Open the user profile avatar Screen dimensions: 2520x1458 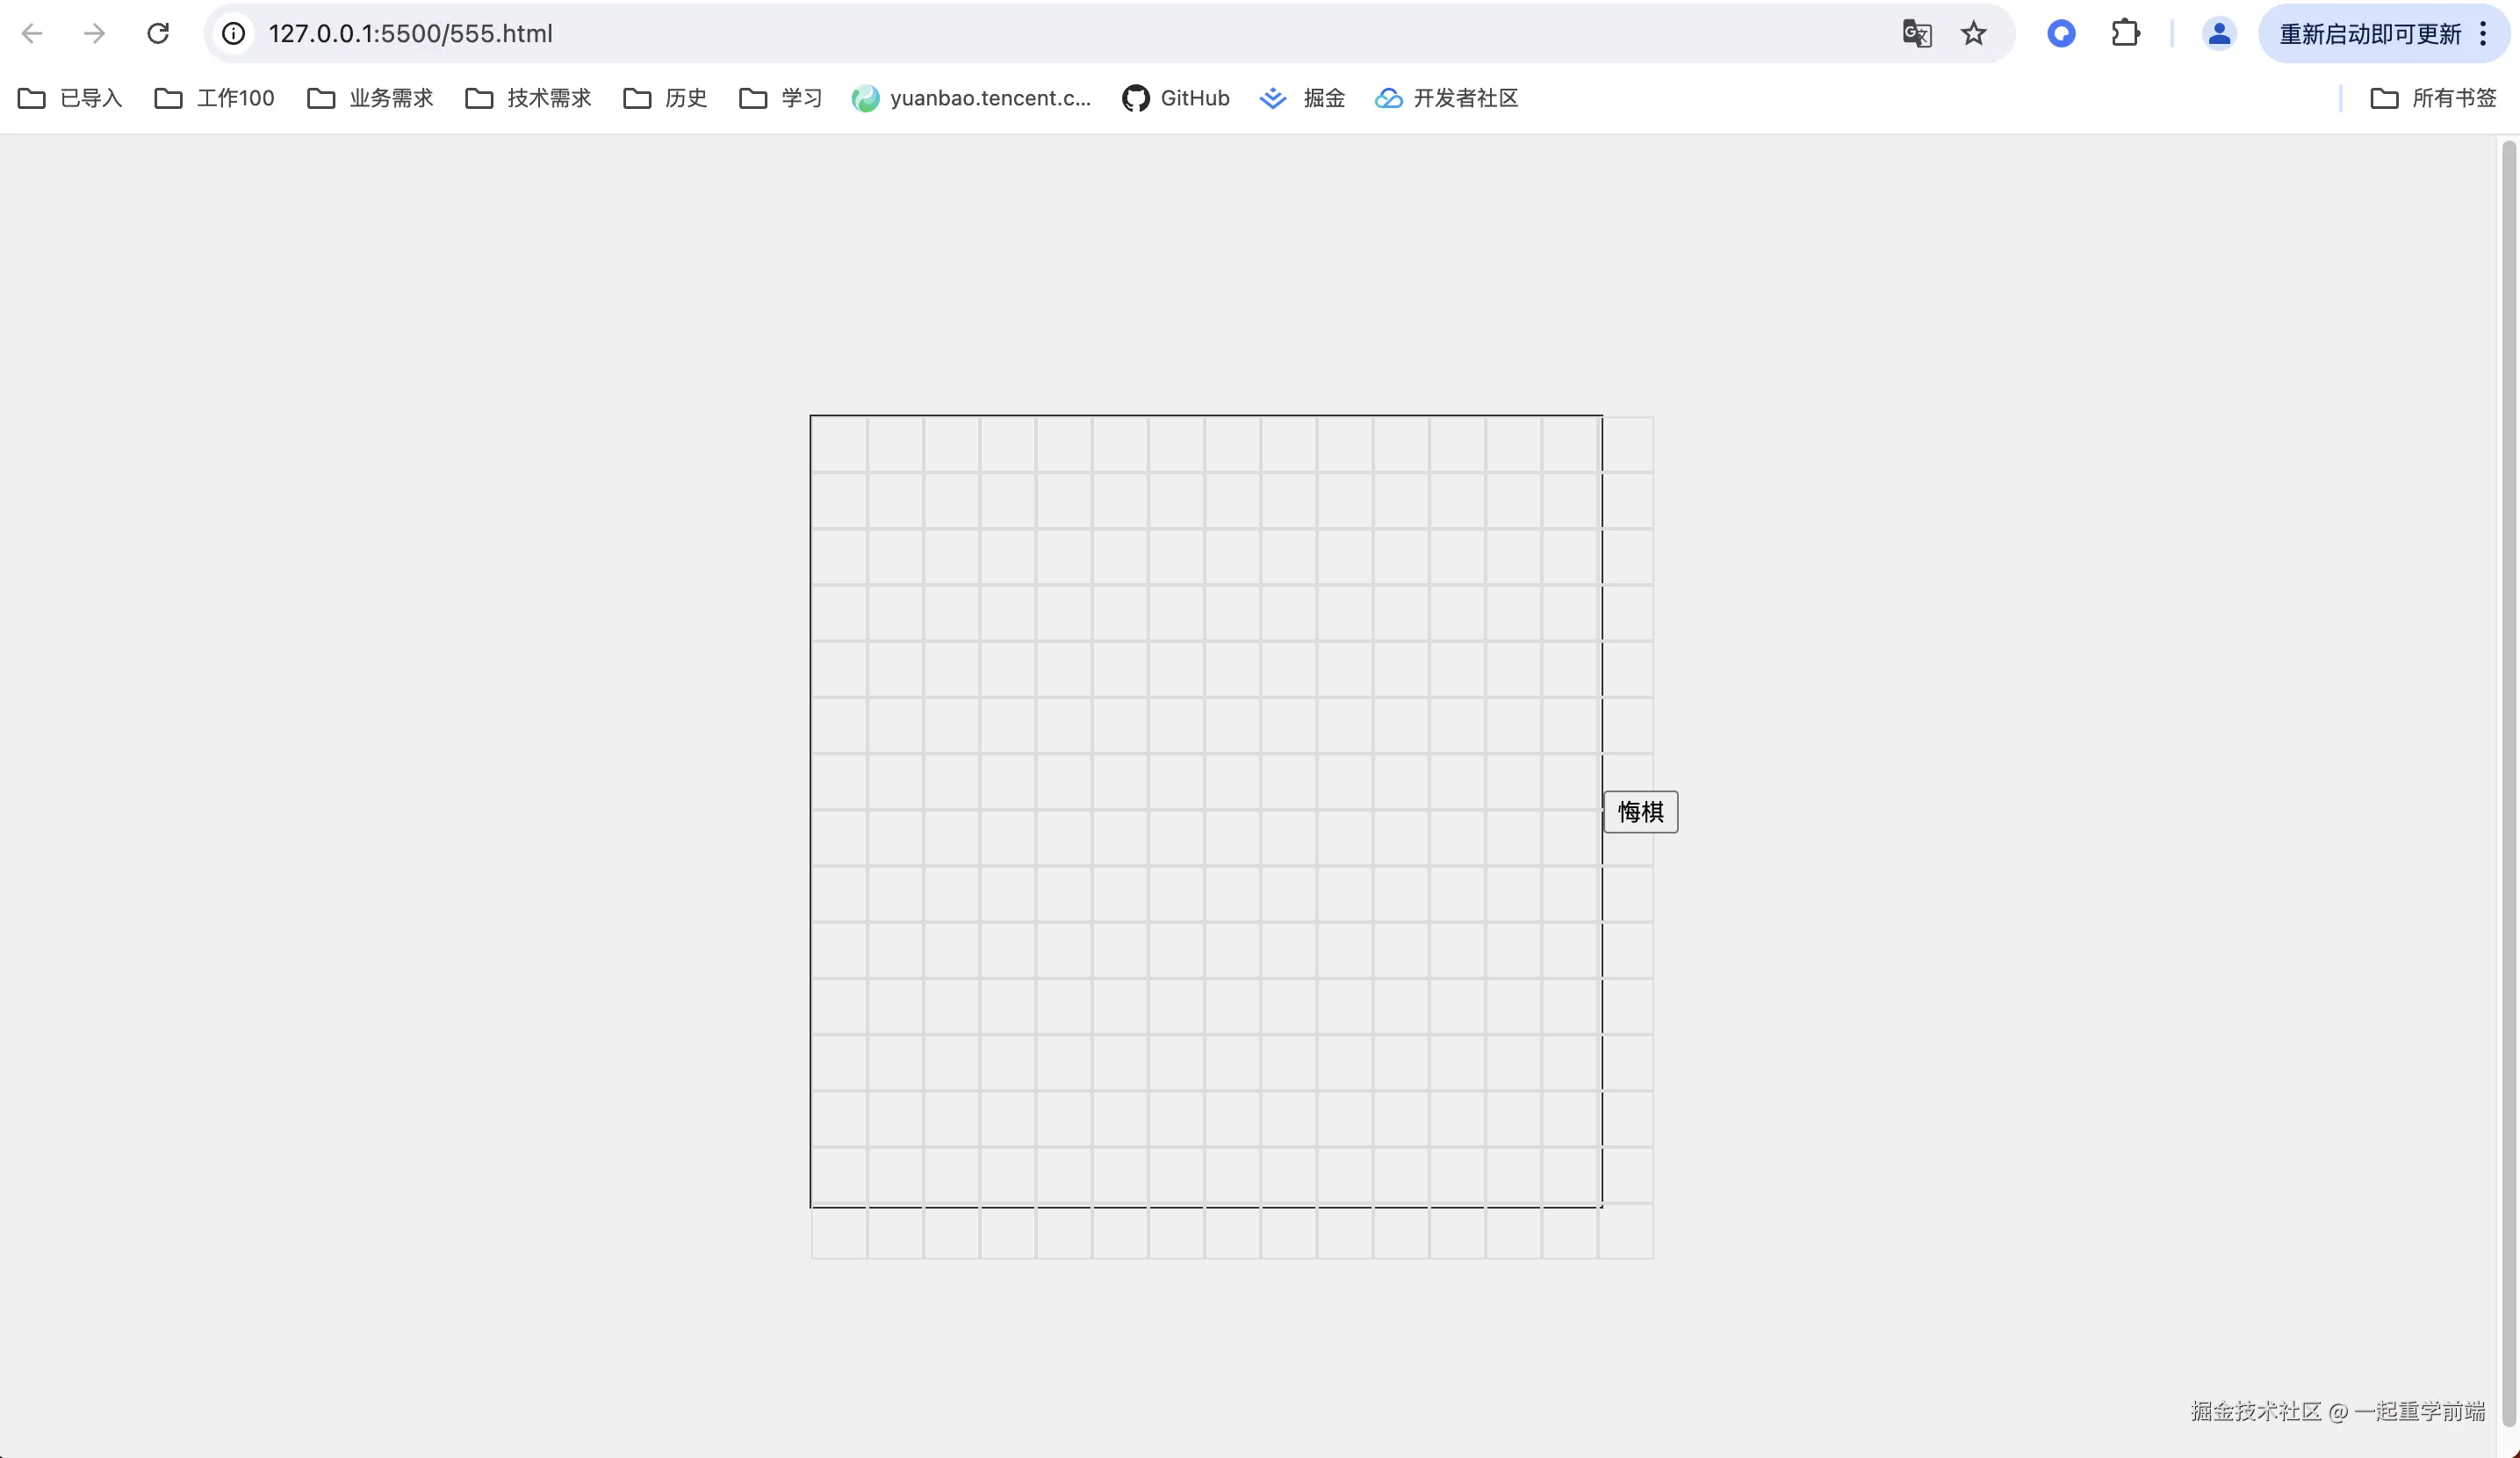coord(2218,34)
